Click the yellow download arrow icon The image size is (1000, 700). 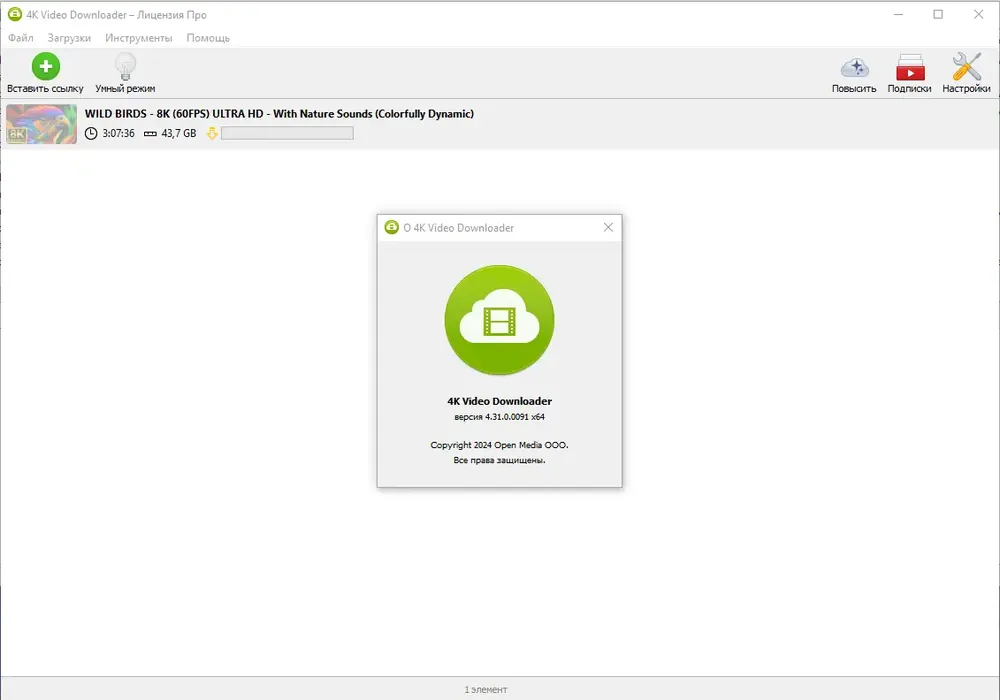tap(212, 133)
